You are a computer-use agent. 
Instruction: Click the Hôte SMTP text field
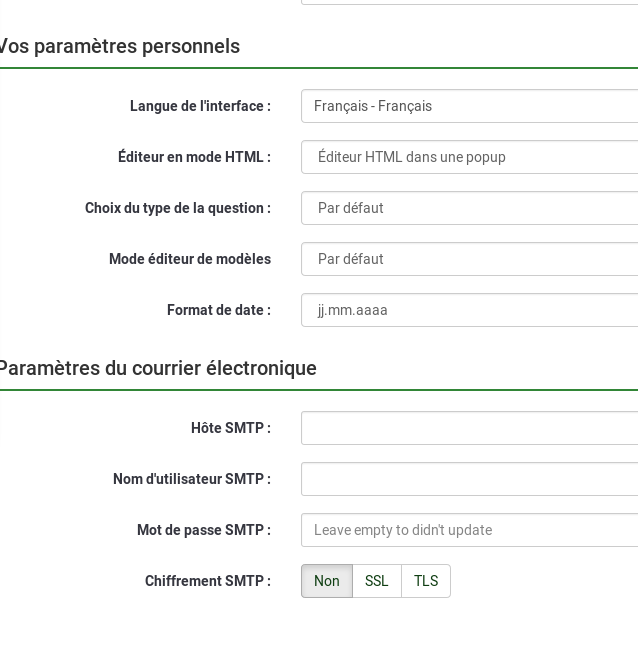tap(469, 428)
